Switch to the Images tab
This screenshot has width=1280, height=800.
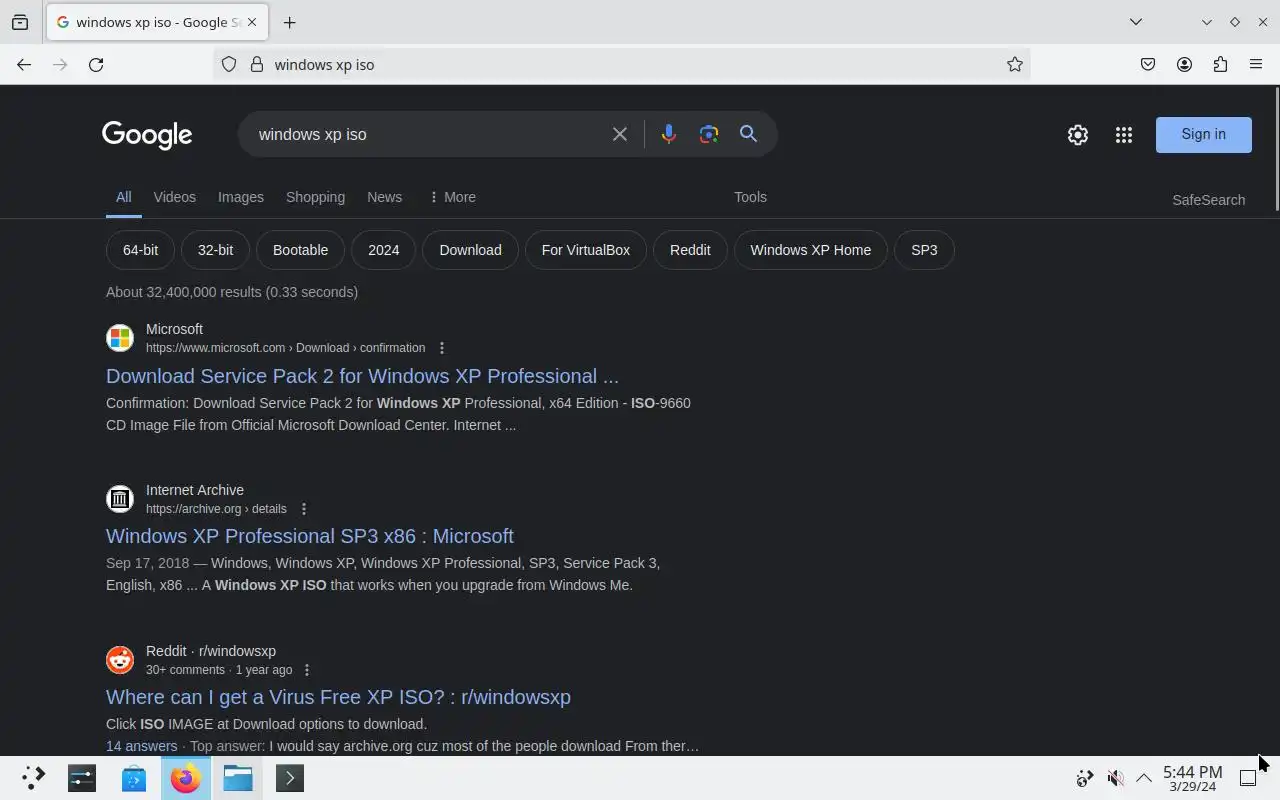(241, 197)
